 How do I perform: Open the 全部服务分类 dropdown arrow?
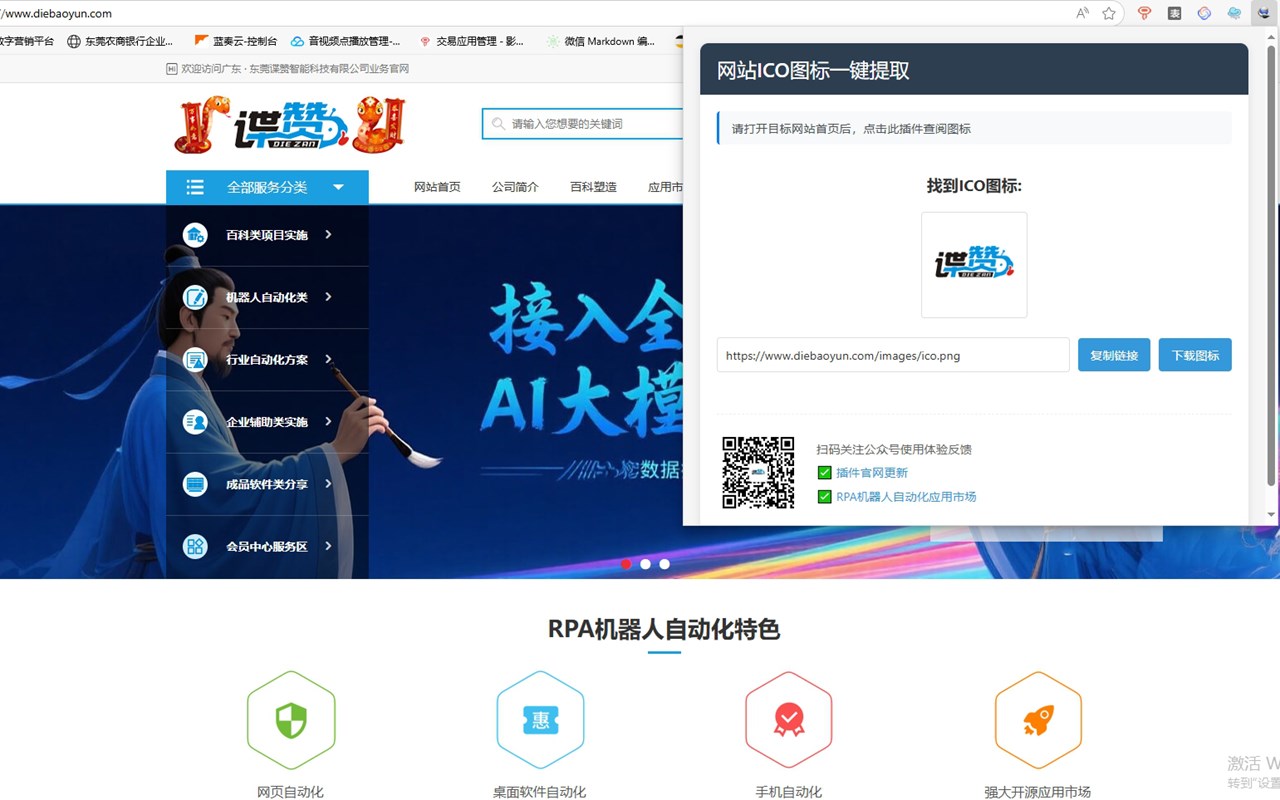tap(338, 187)
